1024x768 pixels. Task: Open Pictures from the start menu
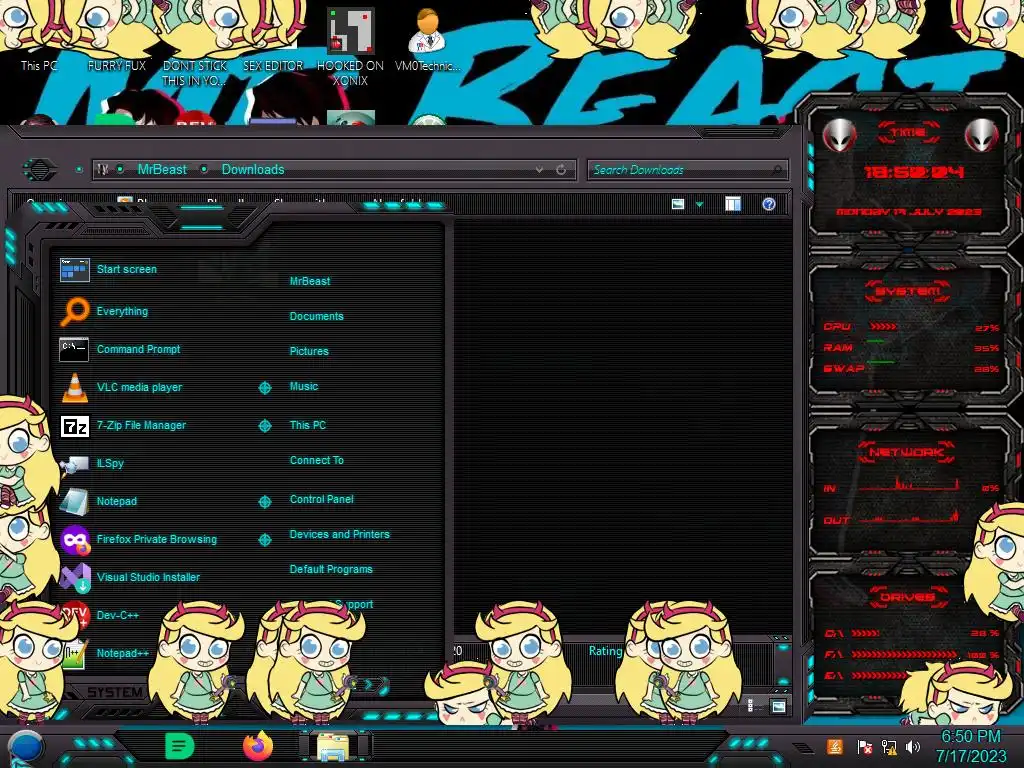pos(309,351)
